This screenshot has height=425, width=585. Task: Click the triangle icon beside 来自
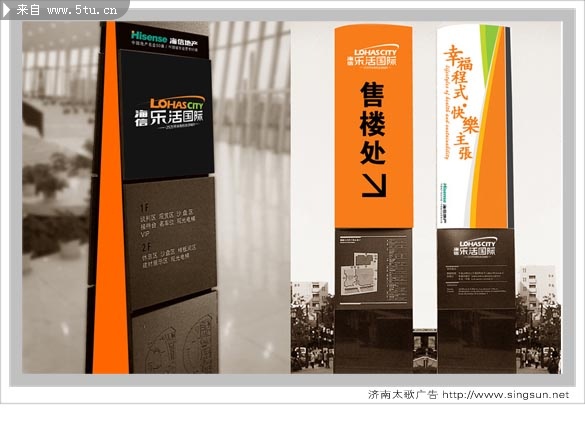[x=6, y=10]
